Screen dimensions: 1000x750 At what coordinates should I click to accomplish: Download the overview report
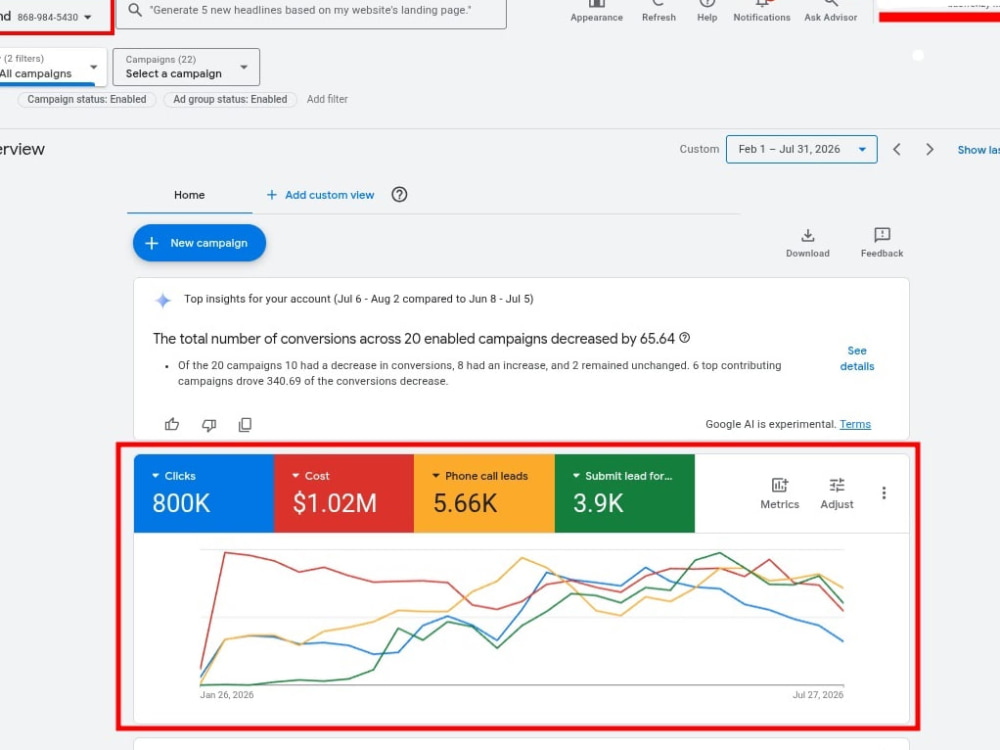click(807, 243)
